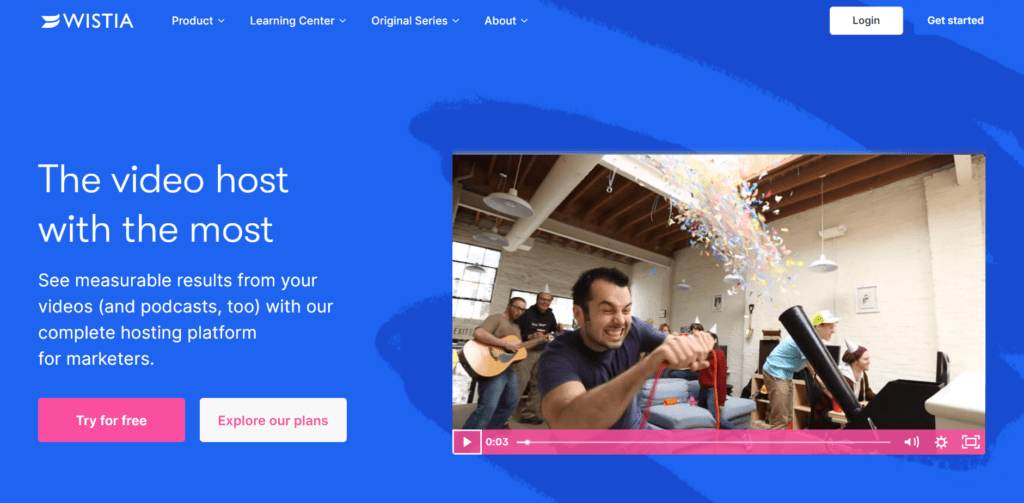Screen dimensions: 1024x503
Task: Click the pink Try for free button
Action: 112,420
